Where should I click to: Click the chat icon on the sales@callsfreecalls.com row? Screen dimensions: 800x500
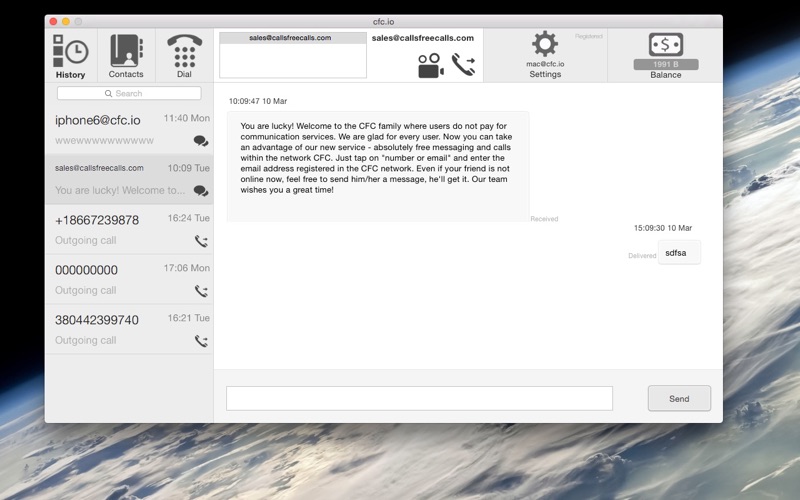point(200,191)
